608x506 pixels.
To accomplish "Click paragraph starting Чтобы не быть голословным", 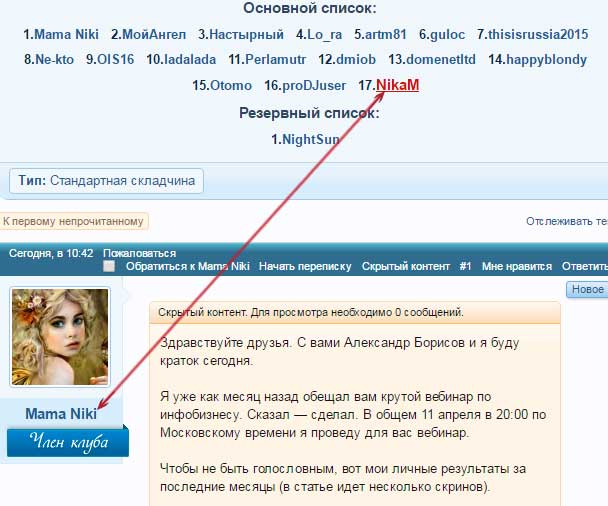I will (x=343, y=477).
